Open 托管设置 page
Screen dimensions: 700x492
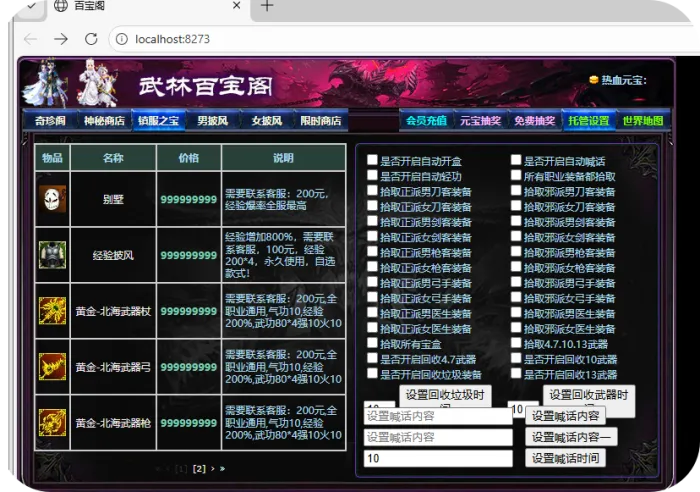(x=589, y=121)
